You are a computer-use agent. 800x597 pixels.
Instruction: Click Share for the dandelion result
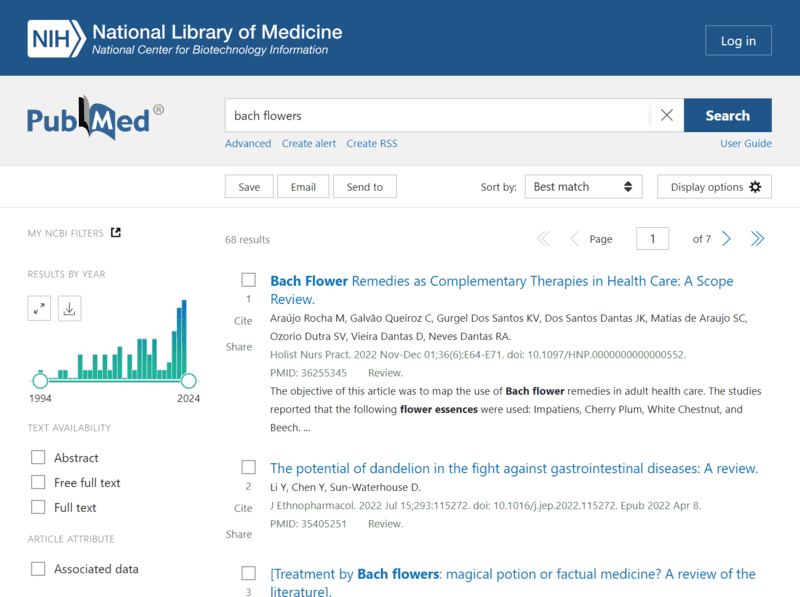tap(239, 534)
